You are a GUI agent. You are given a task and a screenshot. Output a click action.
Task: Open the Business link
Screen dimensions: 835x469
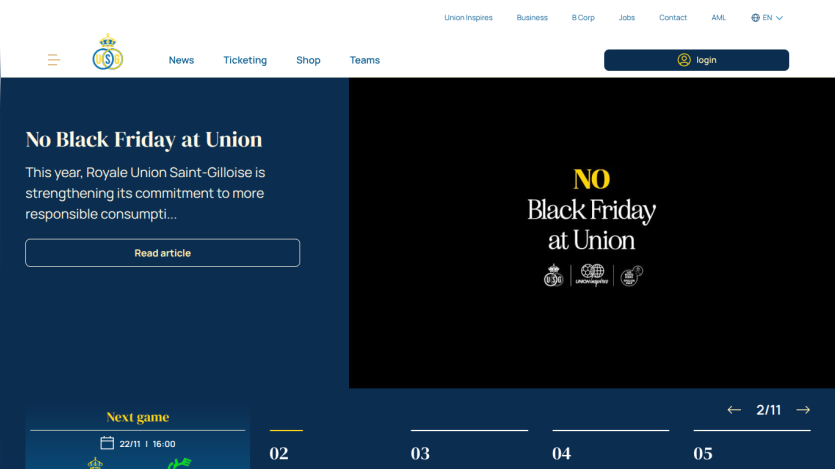tap(532, 18)
